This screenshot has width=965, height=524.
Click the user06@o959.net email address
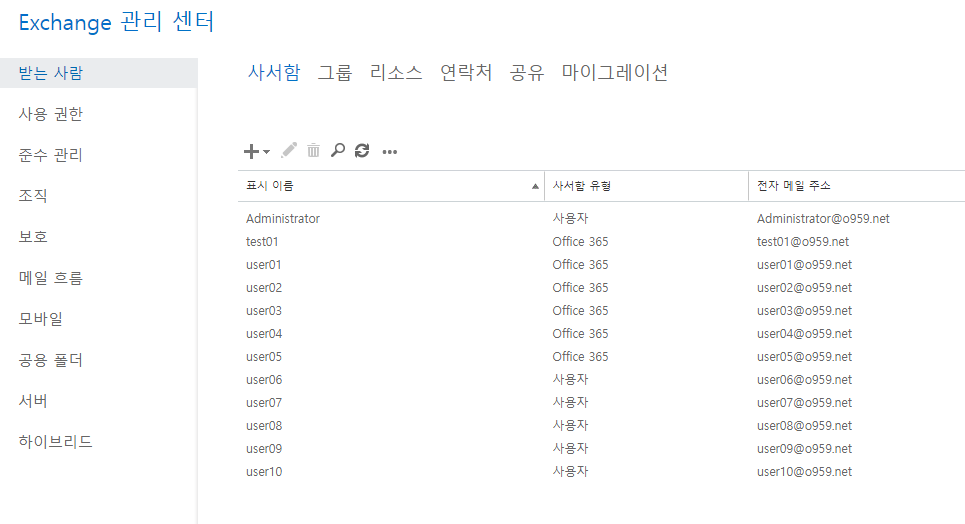804,379
